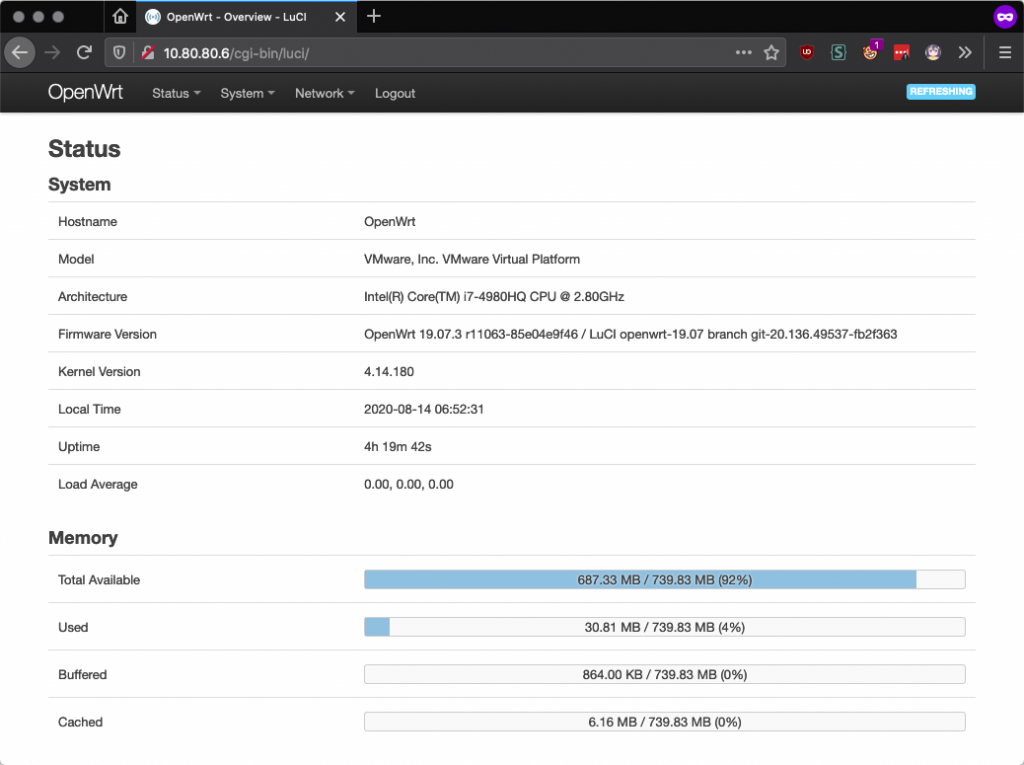
Task: Click the Uptime label
Action: [x=79, y=447]
